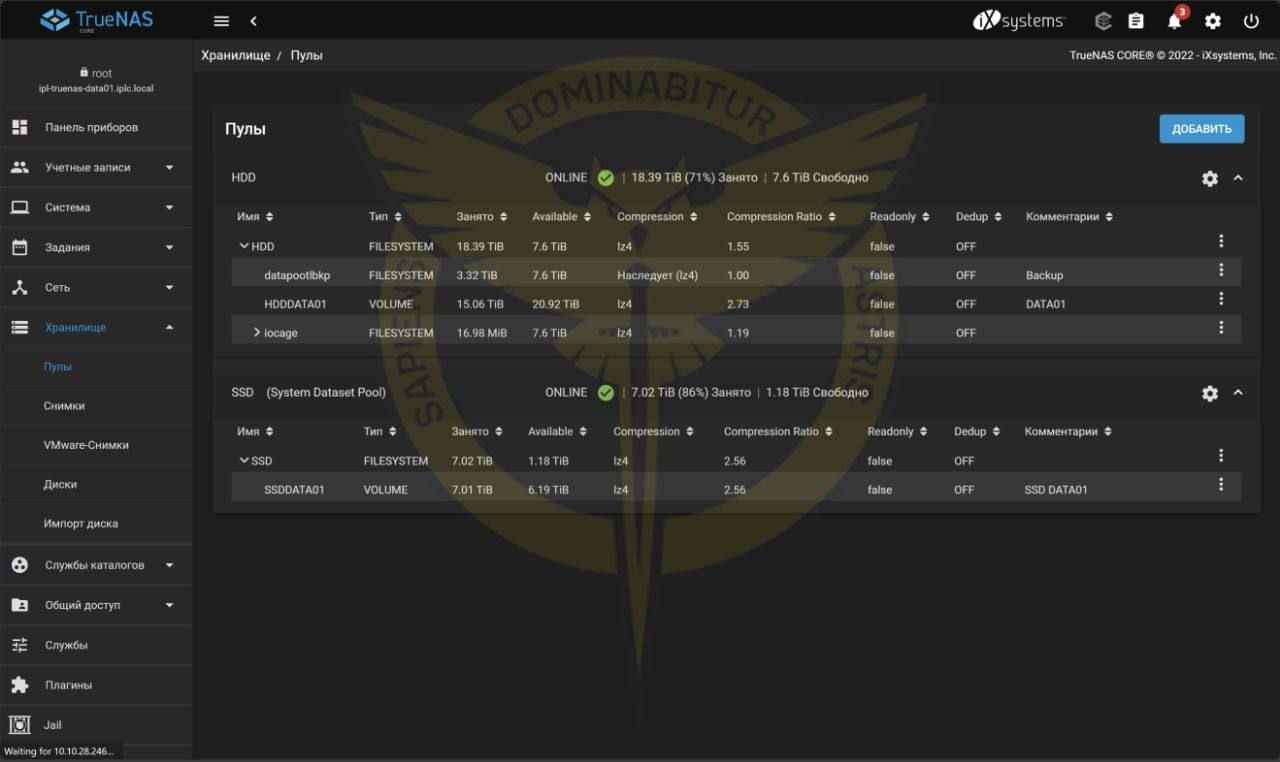Open the task manager clipboard icon

[x=1136, y=21]
